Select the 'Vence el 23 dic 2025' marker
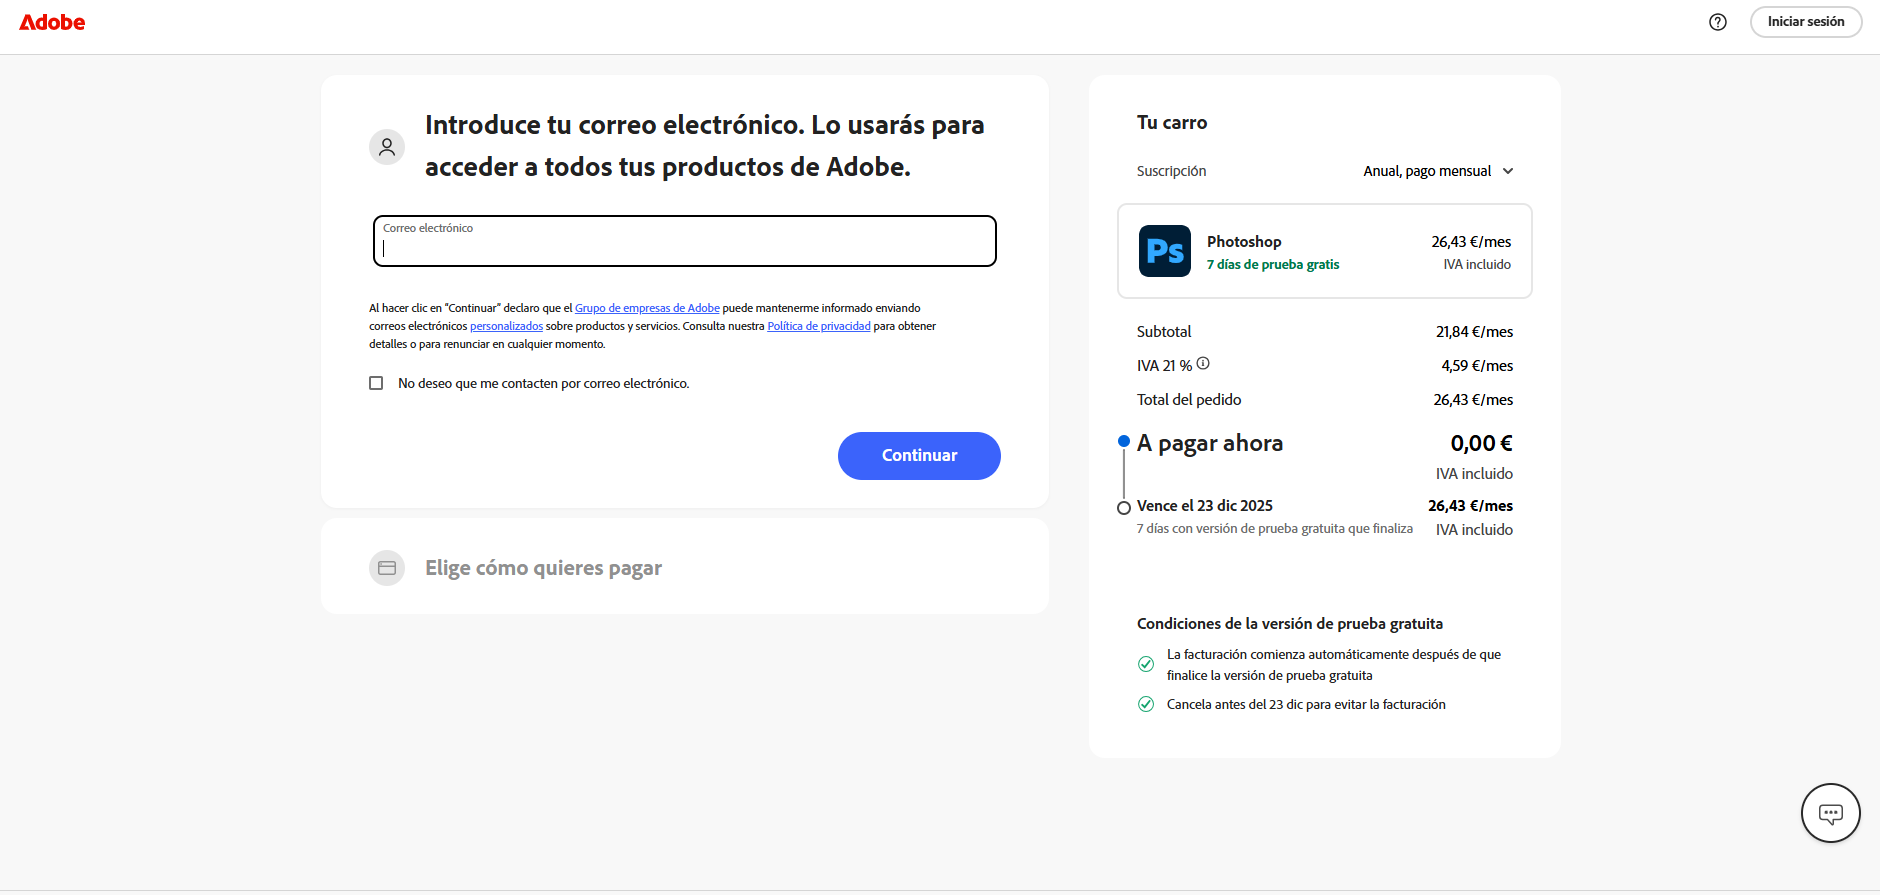Screen dimensions: 1880x895 pyautogui.click(x=1124, y=508)
